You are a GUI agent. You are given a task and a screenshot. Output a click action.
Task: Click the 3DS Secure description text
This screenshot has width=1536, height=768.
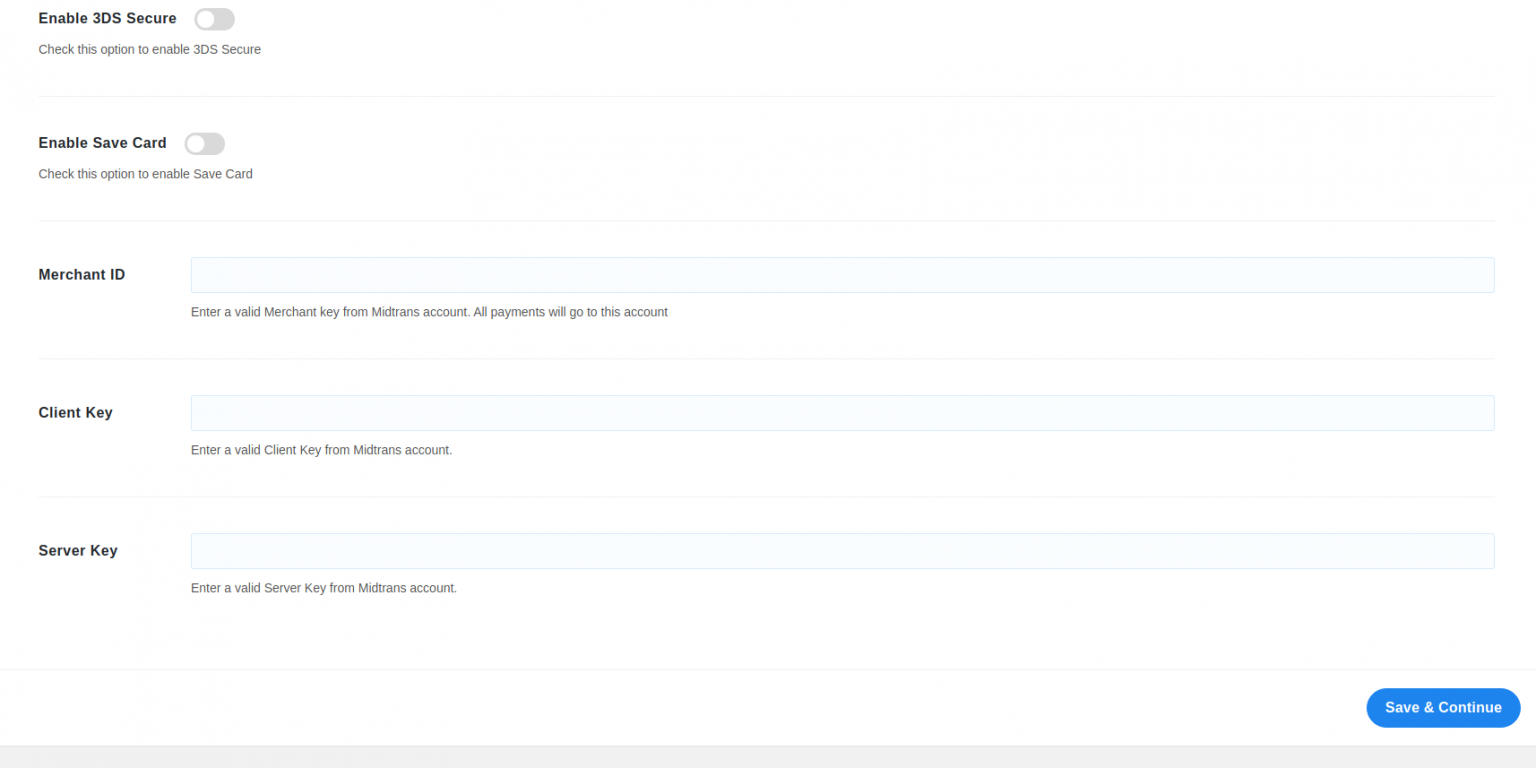coord(149,49)
